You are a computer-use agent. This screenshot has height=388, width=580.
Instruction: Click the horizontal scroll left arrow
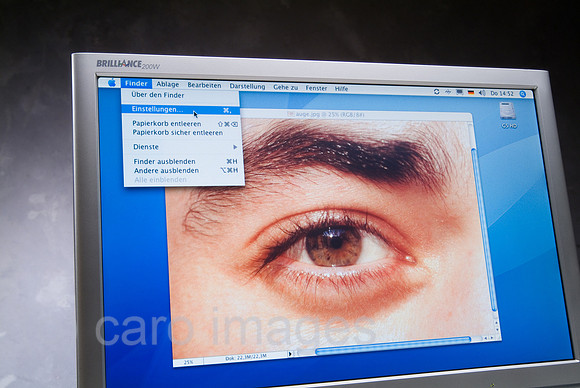486,338
